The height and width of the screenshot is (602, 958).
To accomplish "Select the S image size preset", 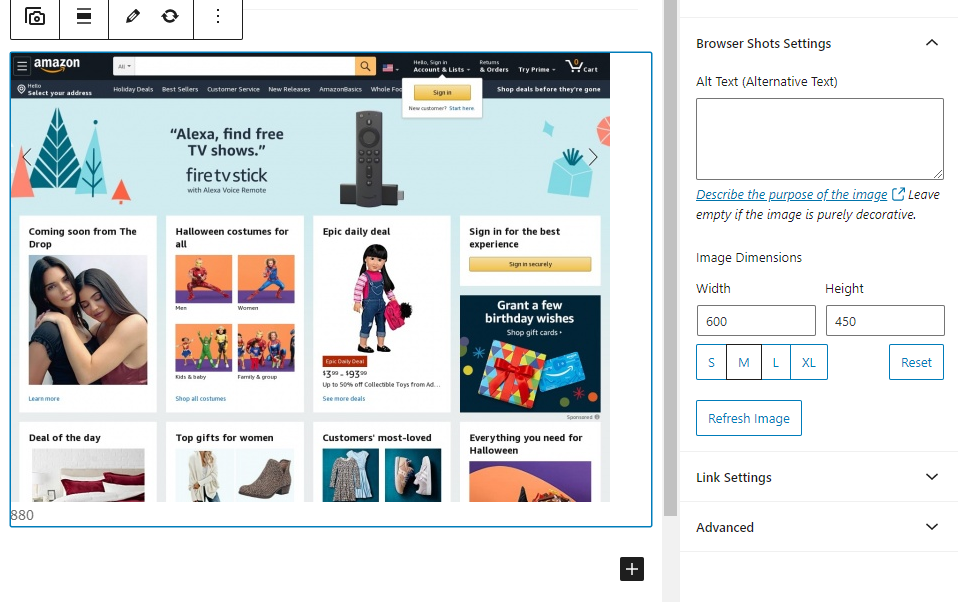I will coord(711,362).
